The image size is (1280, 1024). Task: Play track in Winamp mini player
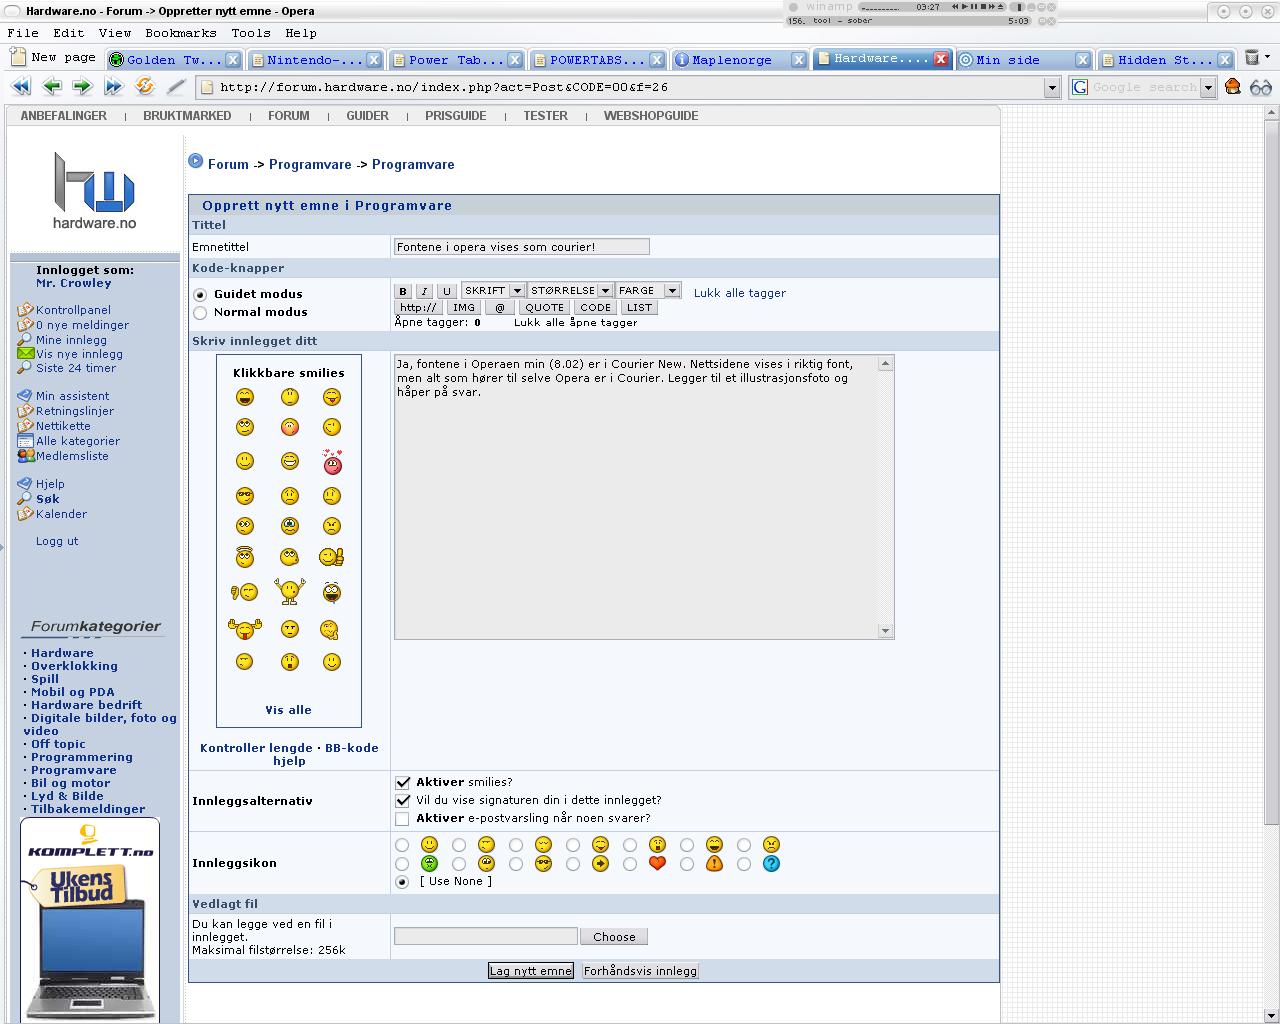point(964,7)
